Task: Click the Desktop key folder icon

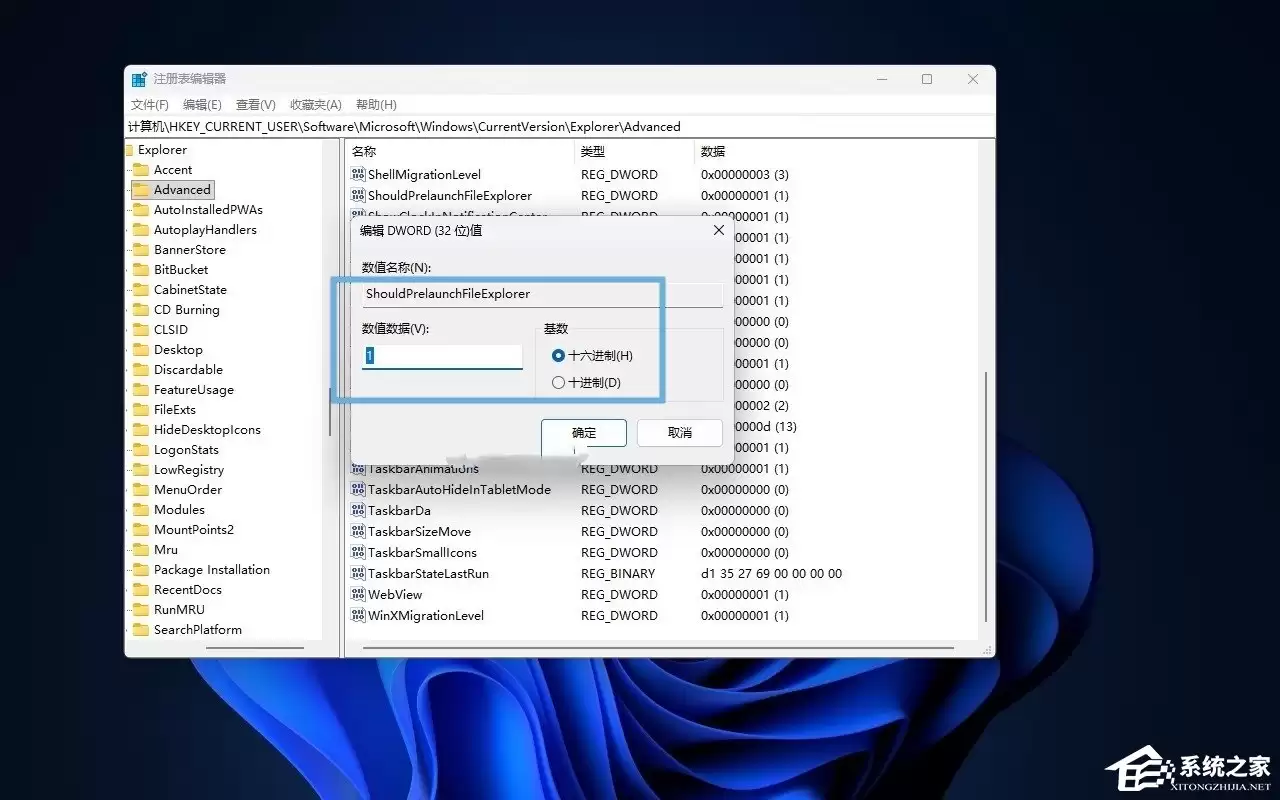Action: coord(140,349)
